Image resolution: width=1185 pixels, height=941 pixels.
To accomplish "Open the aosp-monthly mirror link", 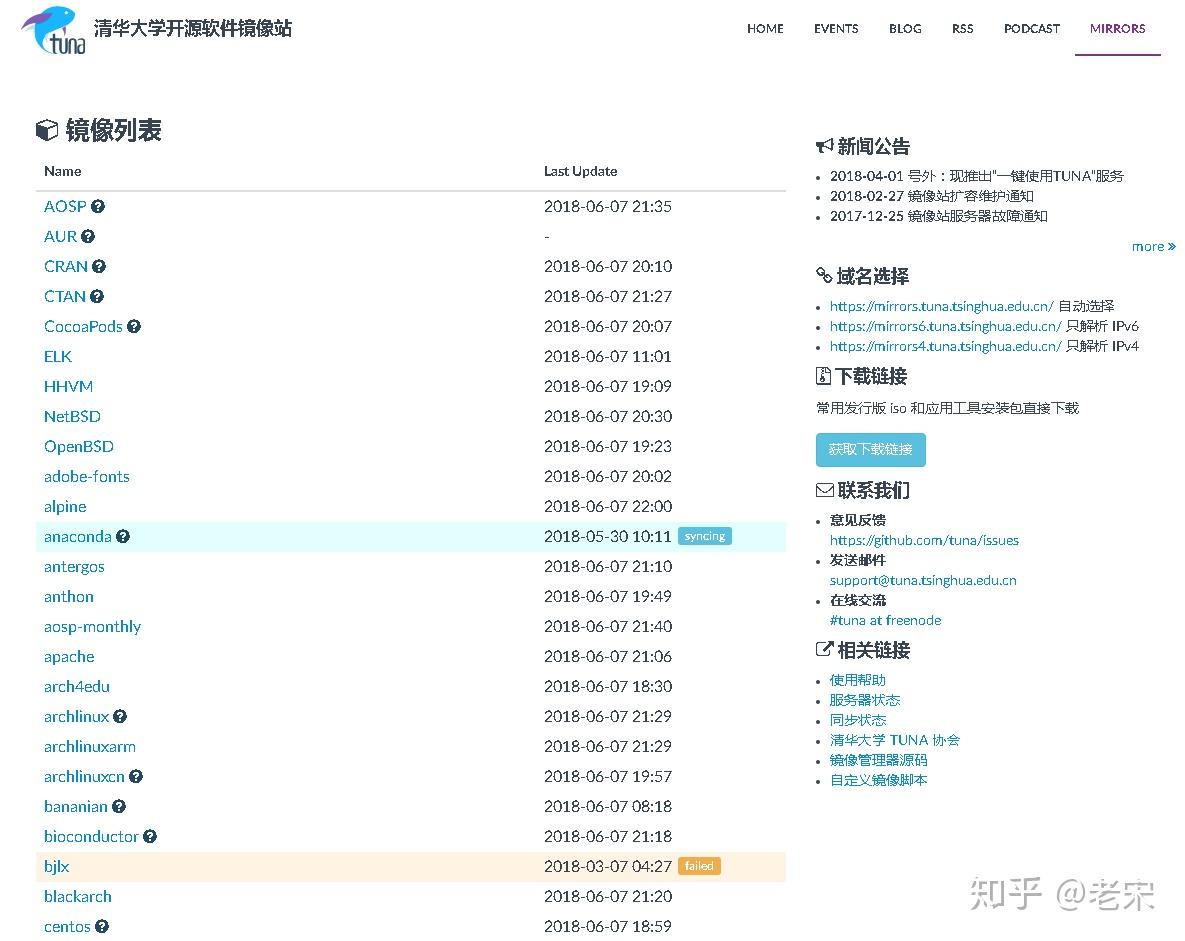I will point(92,627).
